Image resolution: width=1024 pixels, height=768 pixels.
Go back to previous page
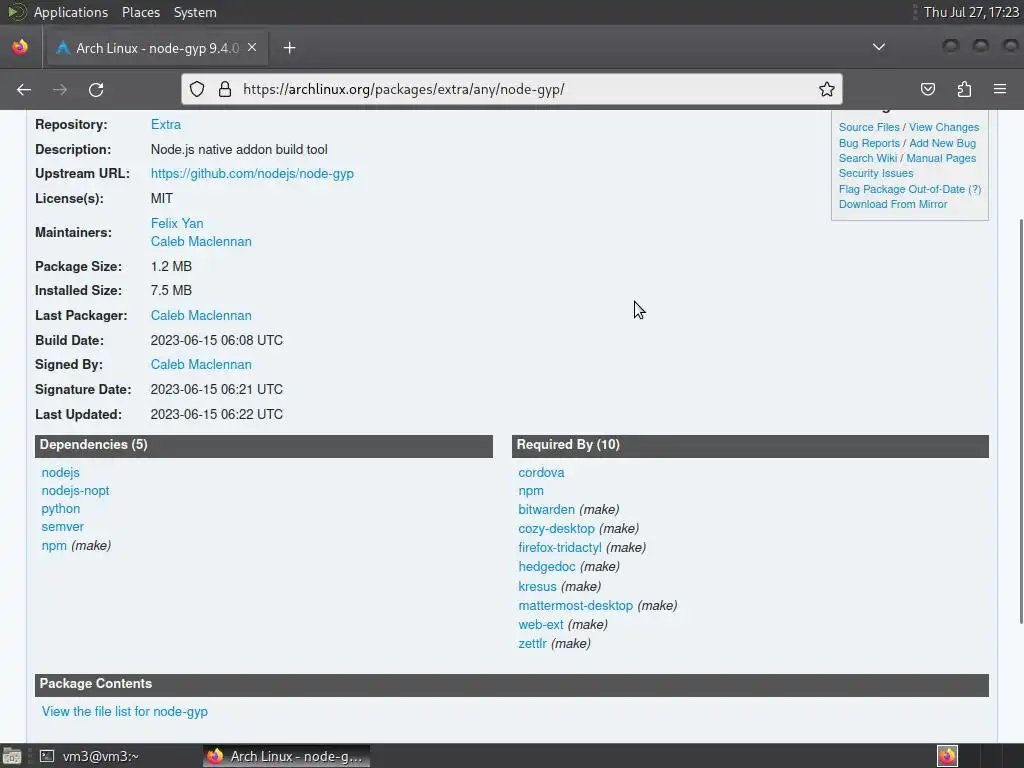point(24,89)
